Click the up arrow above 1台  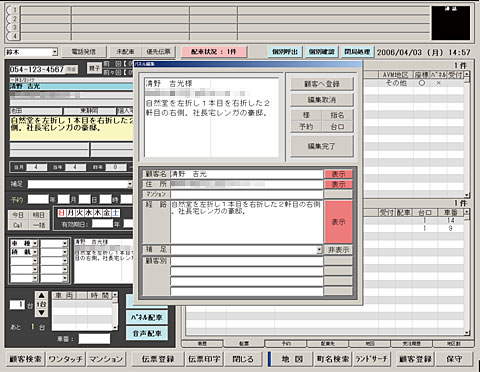point(41,295)
